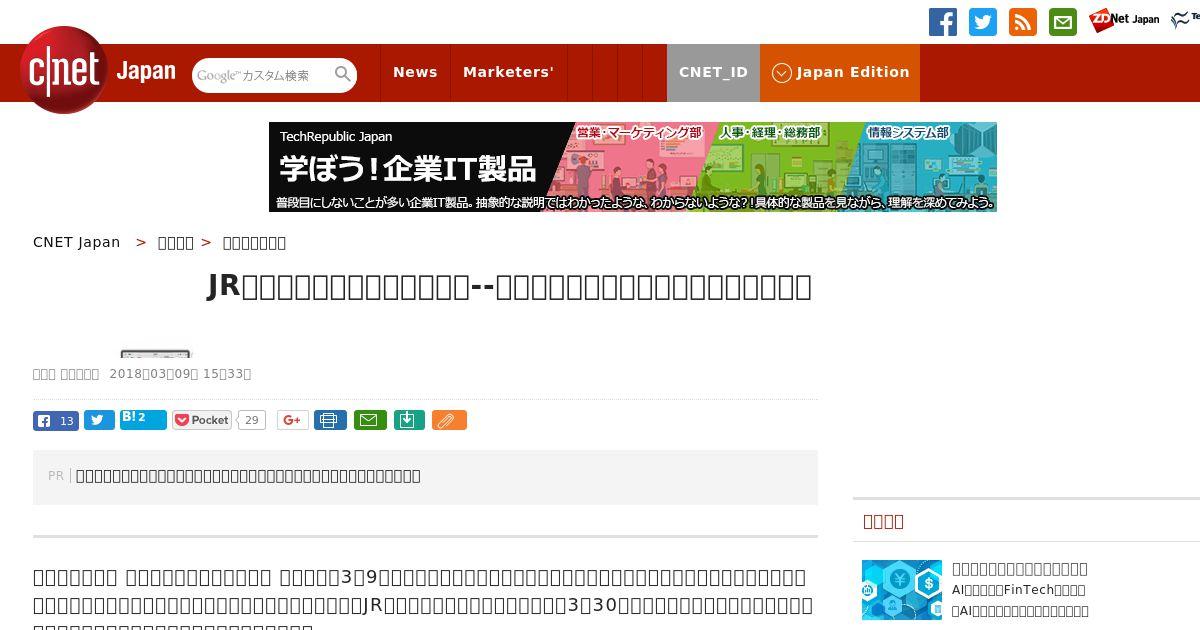
Task: Open the Twitter icon in top header
Action: click(983, 22)
